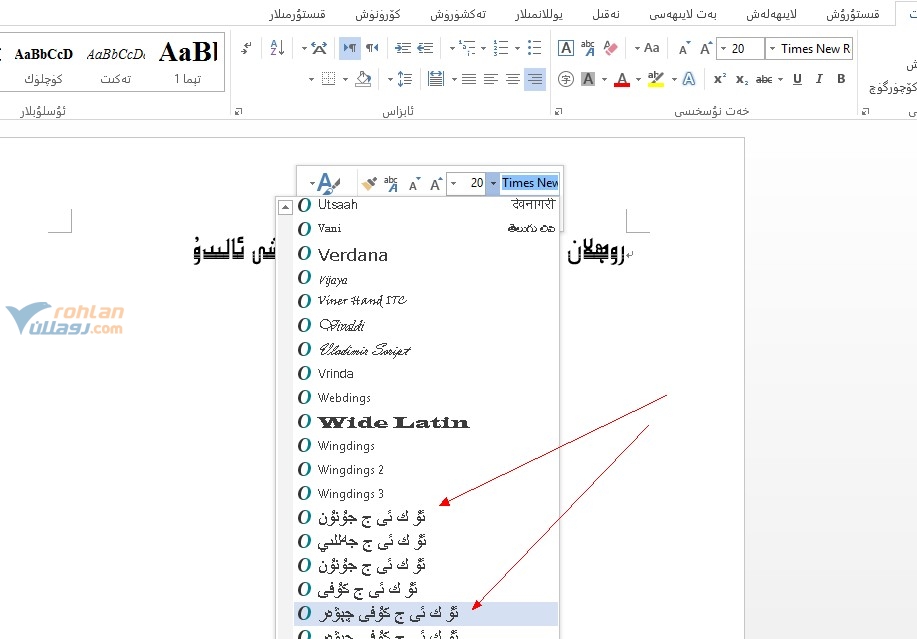Click grow font icon in ribbon
917x639 pixels.
click(x=706, y=48)
